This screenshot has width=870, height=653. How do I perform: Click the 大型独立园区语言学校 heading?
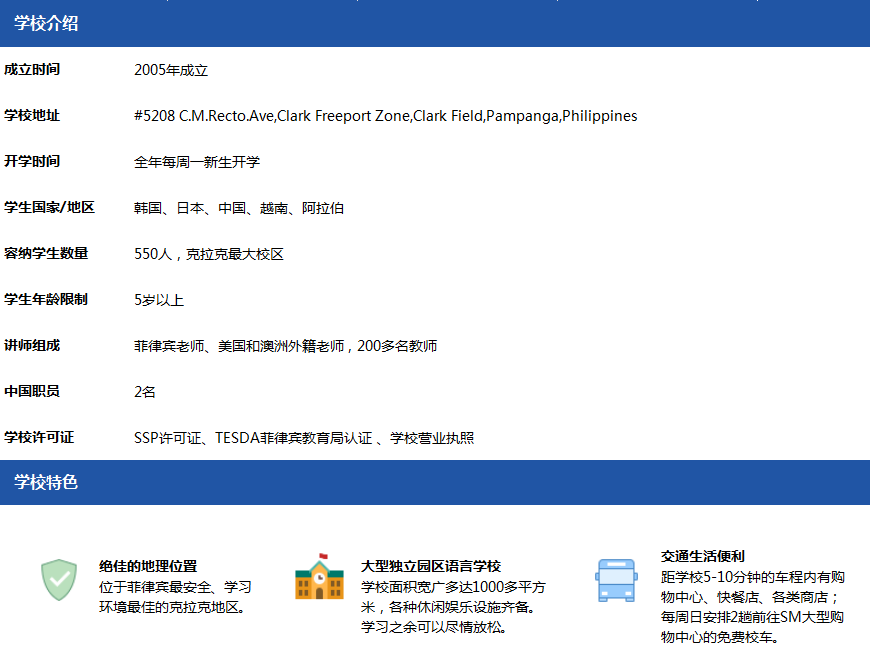point(431,566)
